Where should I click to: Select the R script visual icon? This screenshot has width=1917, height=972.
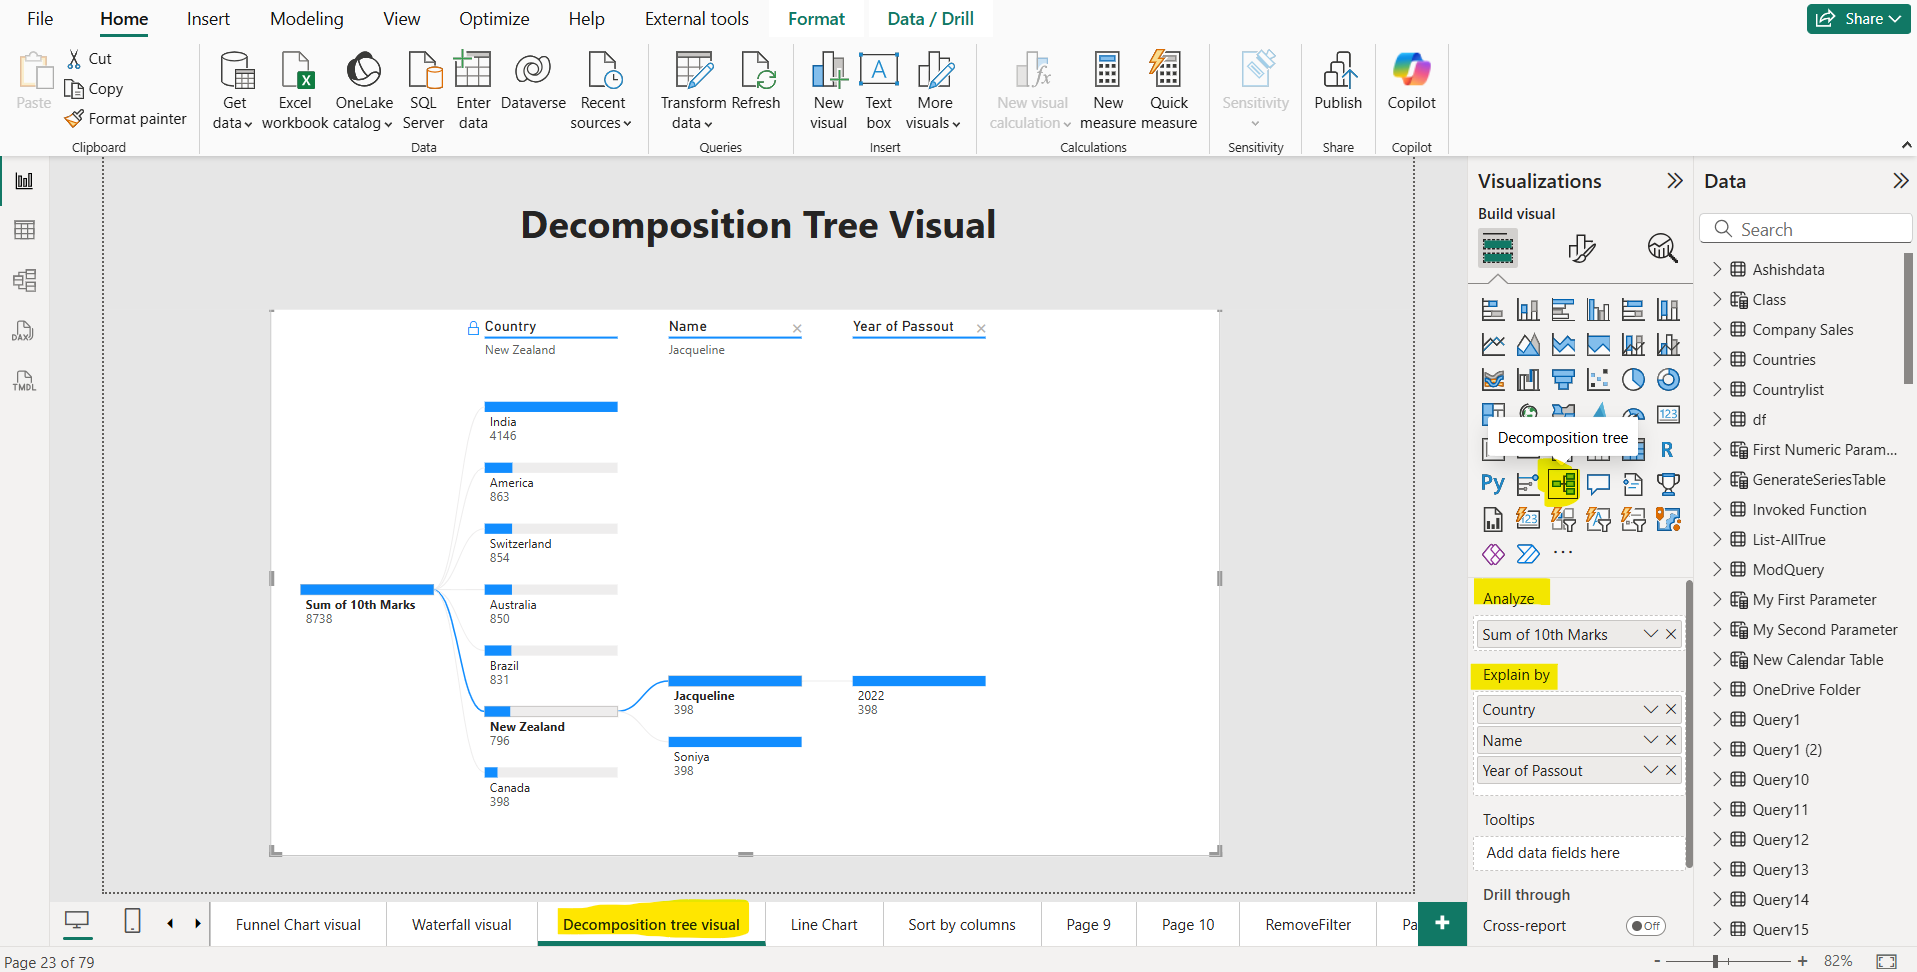pos(1667,448)
